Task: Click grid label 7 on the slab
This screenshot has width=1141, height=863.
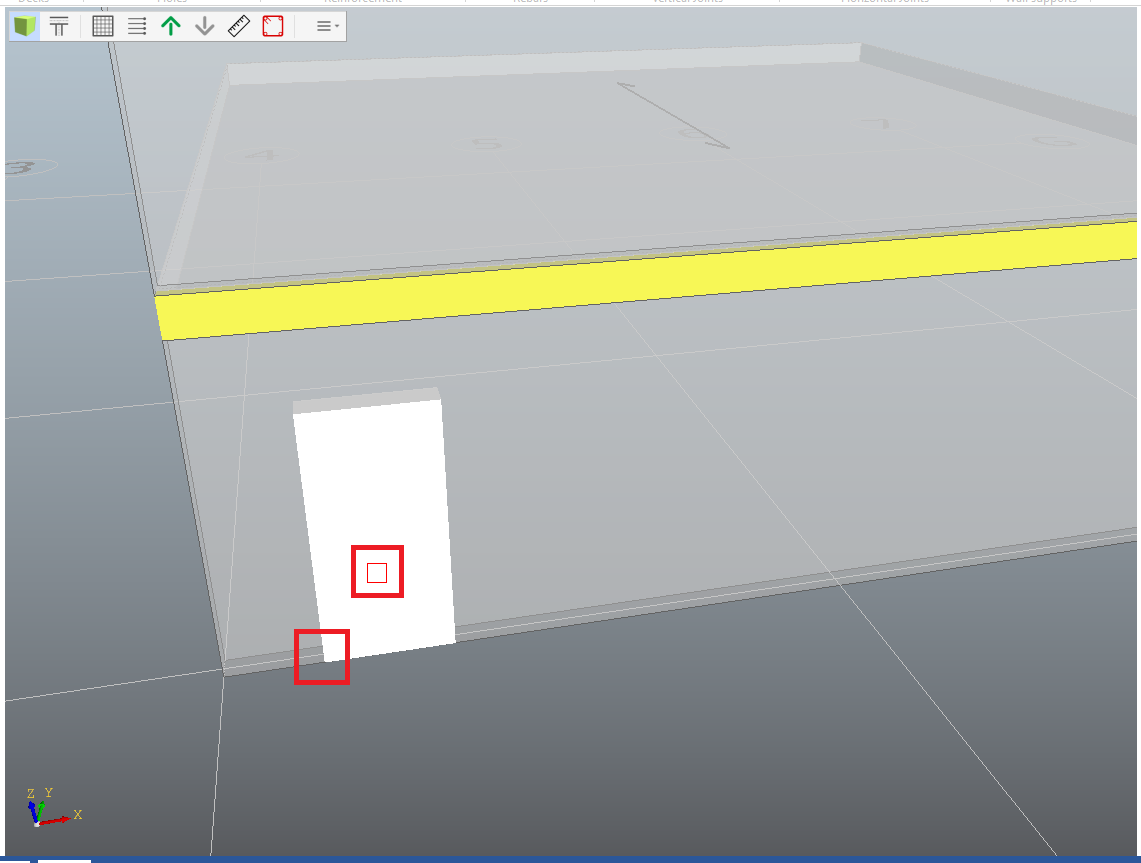Action: [874, 125]
